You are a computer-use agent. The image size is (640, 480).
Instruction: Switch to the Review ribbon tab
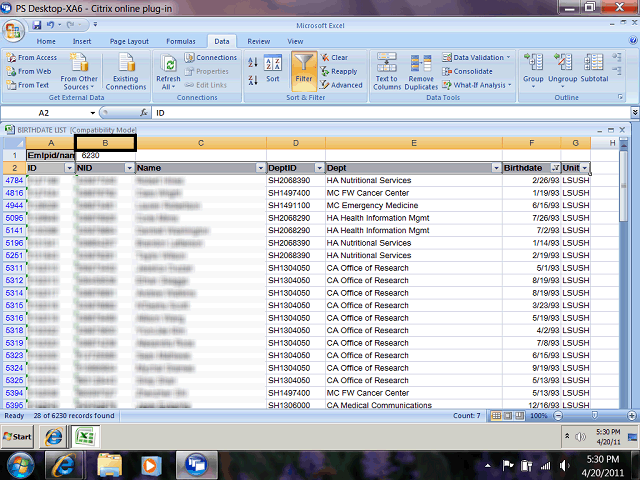tap(258, 41)
